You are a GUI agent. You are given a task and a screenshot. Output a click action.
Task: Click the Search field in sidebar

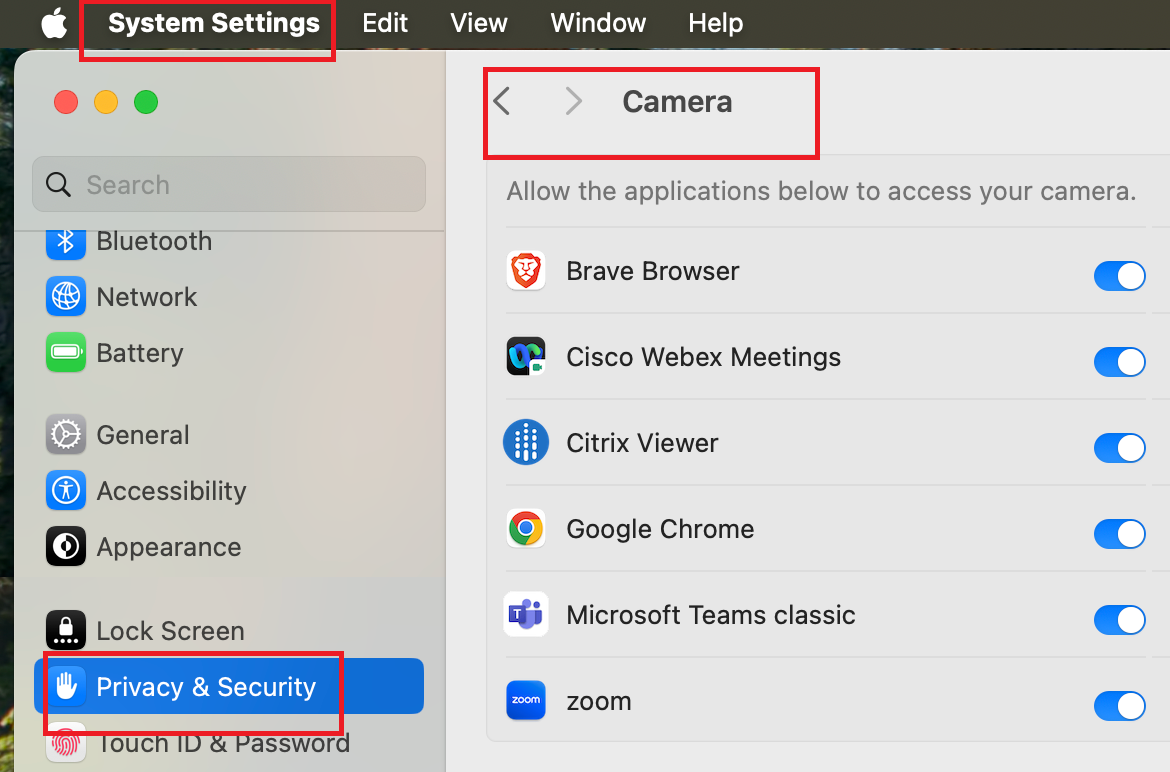229,184
